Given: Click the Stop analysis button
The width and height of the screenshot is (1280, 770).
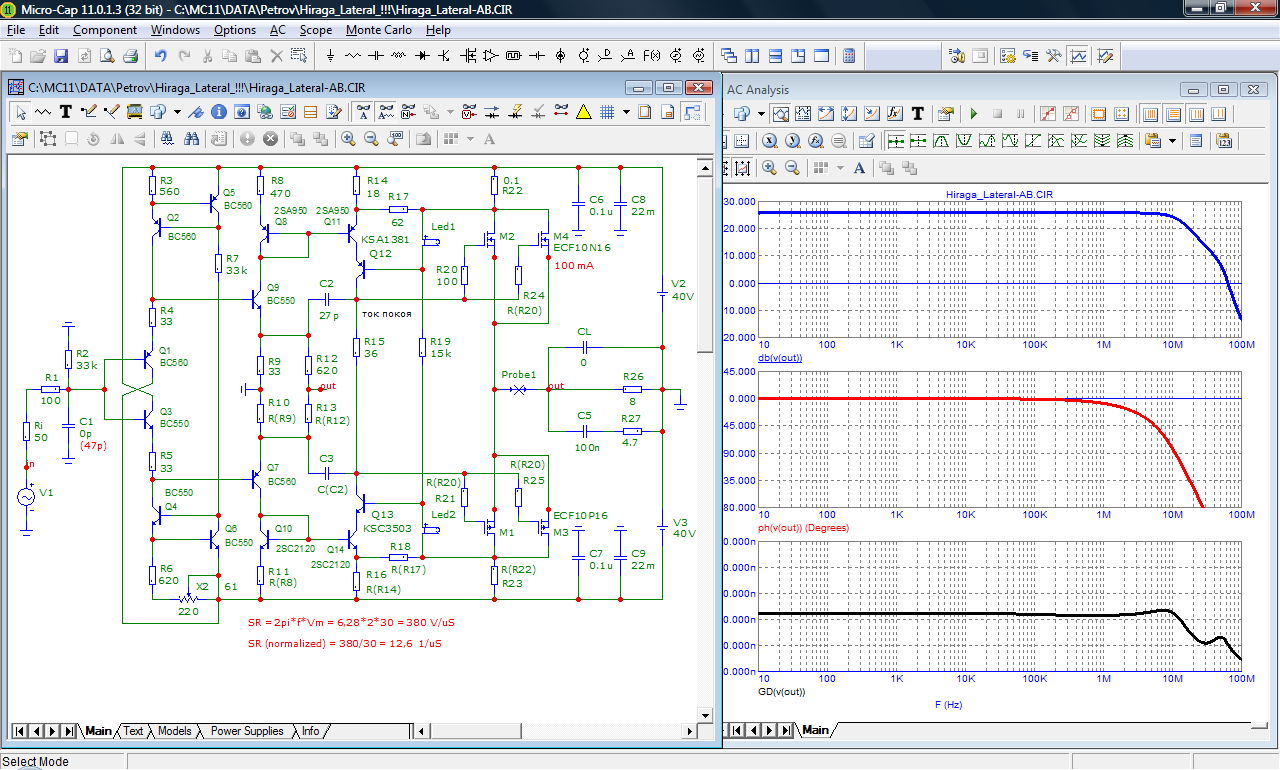Looking at the screenshot, I should pos(997,114).
